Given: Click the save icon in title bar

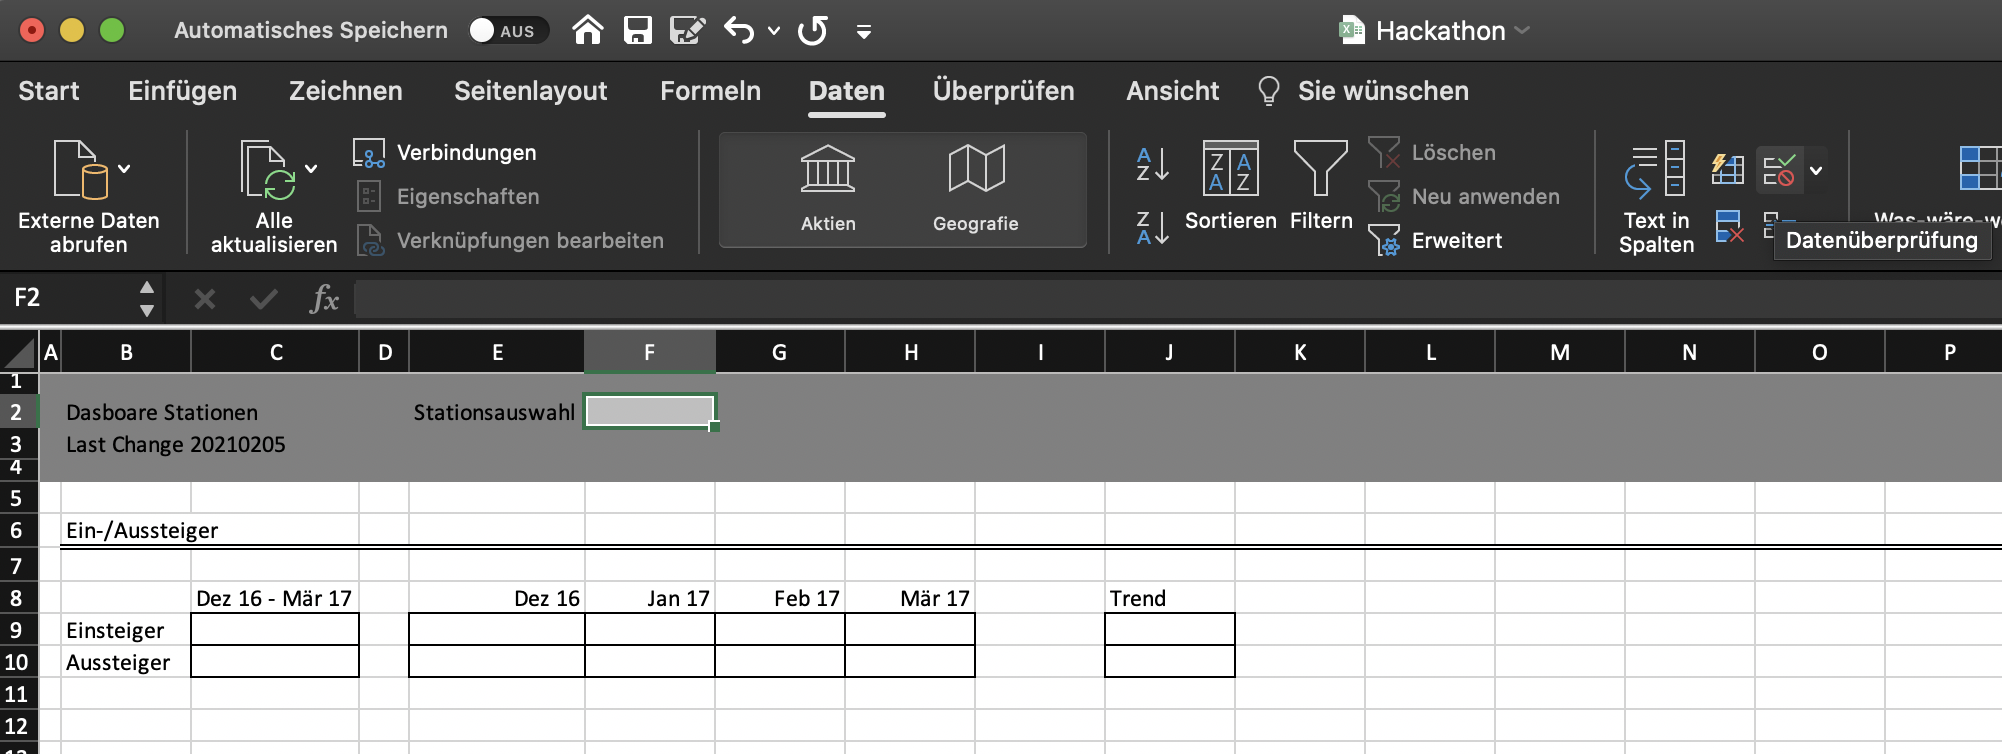Looking at the screenshot, I should coord(637,30).
